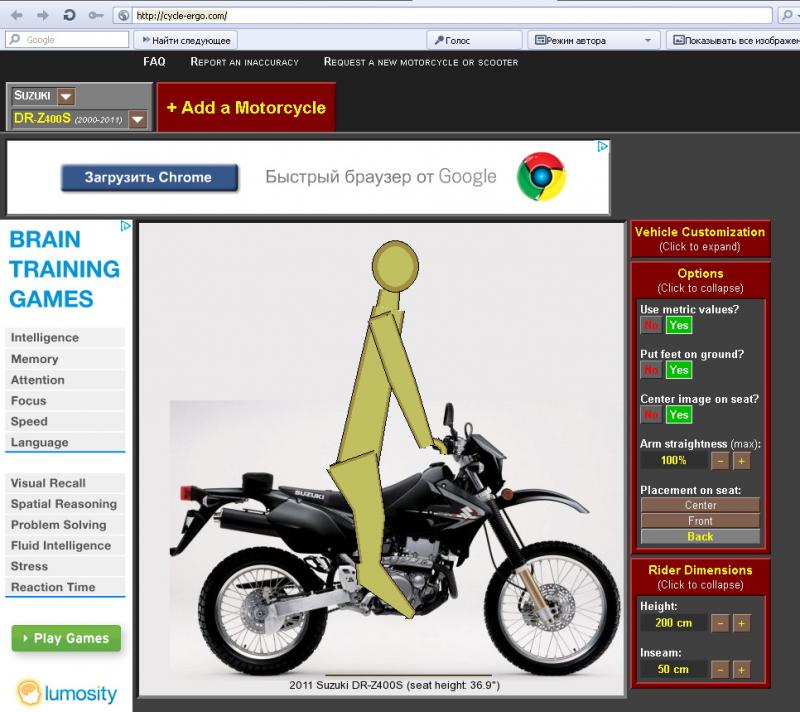Collapse the Options panel
Image resolution: width=800 pixels, height=712 pixels.
click(x=700, y=281)
